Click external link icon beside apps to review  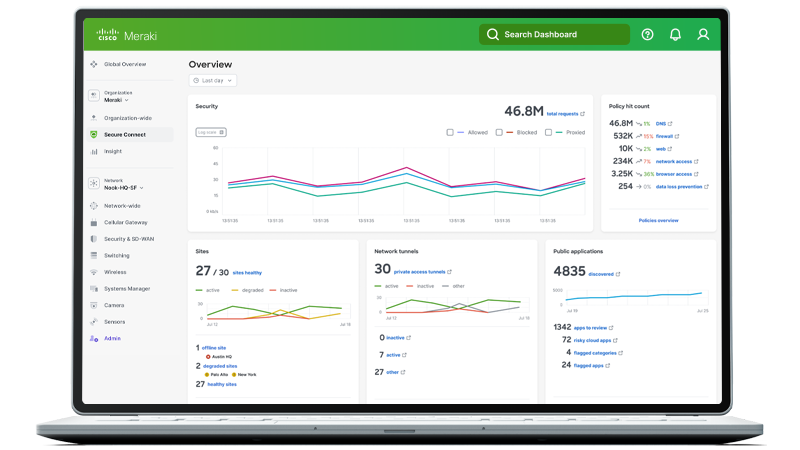tap(611, 328)
